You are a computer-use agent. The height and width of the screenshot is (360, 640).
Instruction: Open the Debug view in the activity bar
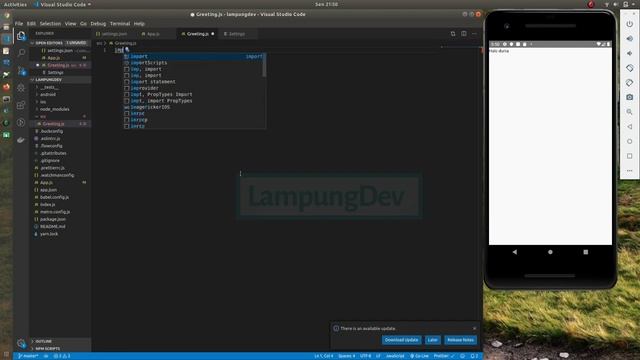21,88
